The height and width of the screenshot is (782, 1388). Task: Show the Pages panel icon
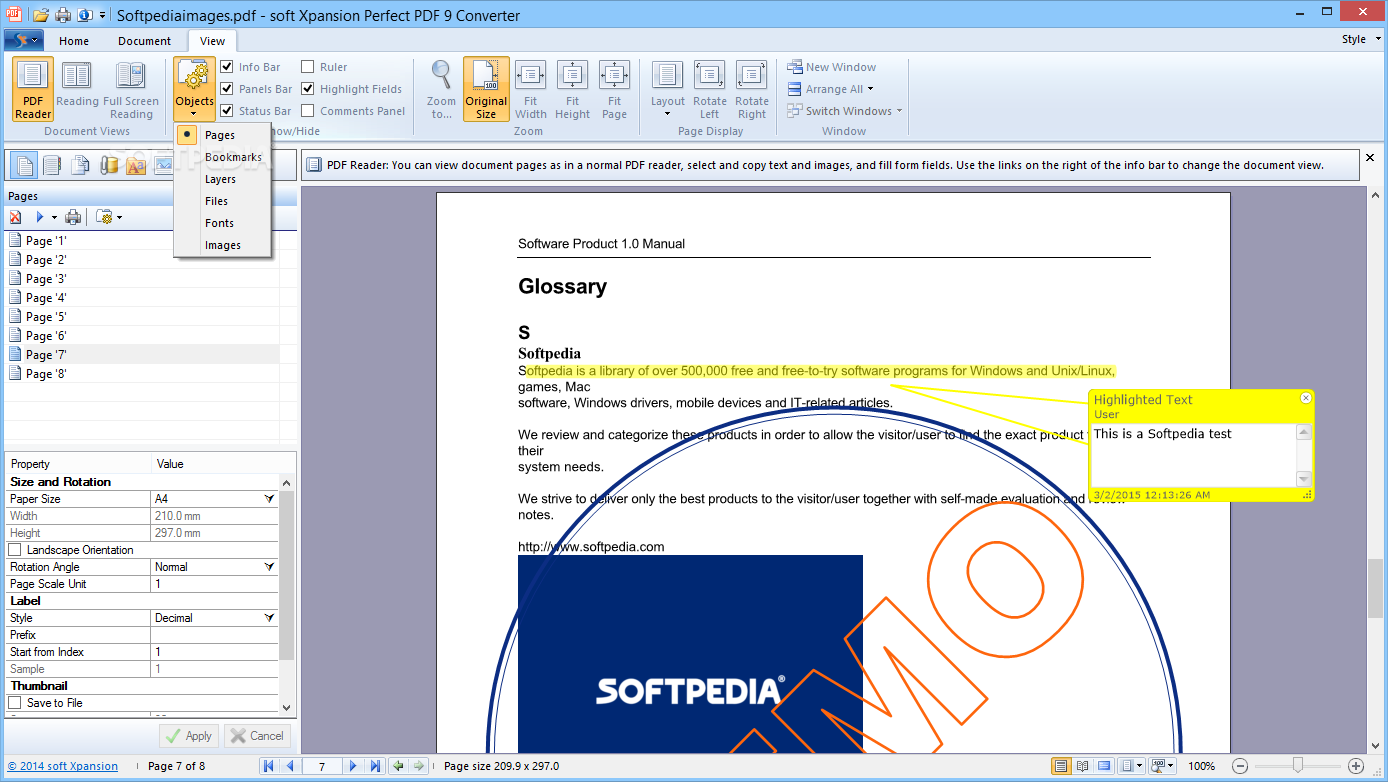[x=25, y=165]
